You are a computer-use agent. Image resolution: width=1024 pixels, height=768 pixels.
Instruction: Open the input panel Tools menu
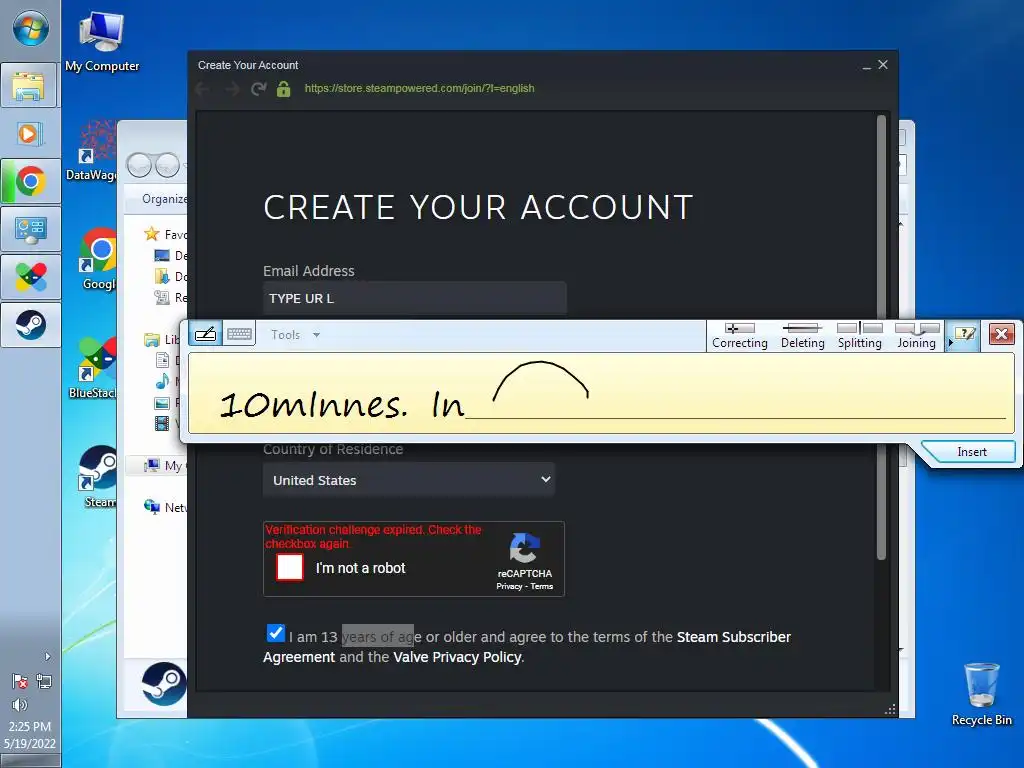coord(295,334)
